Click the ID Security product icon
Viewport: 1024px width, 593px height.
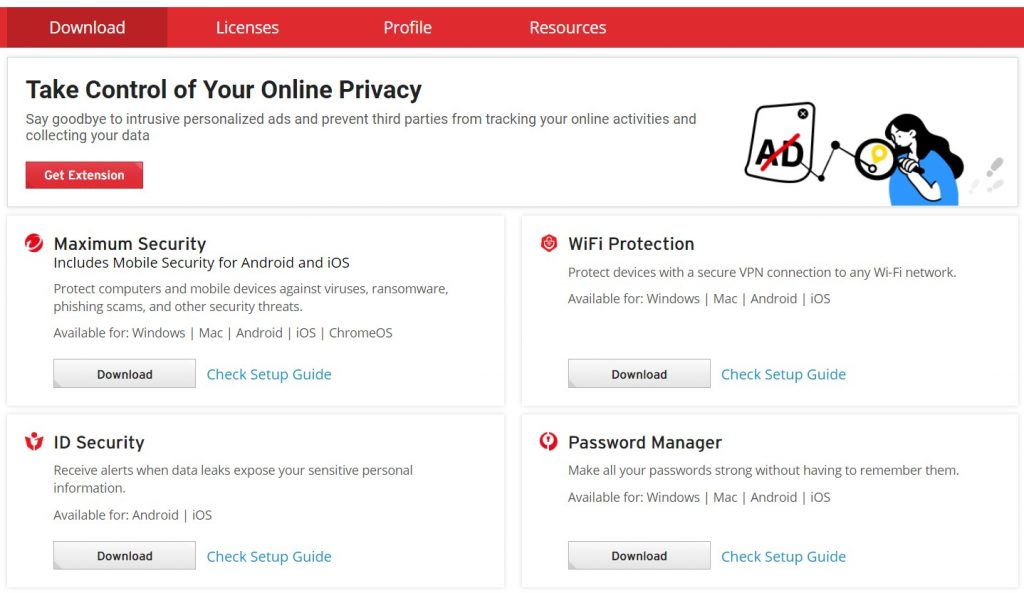(x=34, y=442)
